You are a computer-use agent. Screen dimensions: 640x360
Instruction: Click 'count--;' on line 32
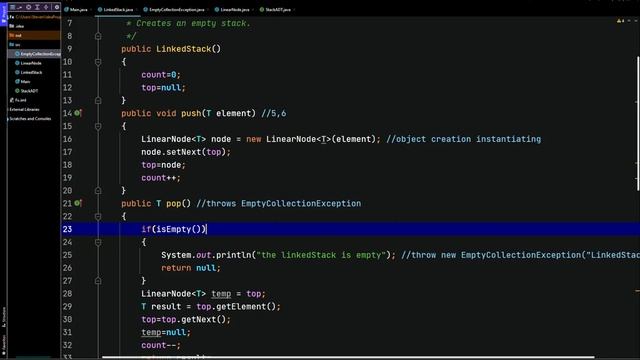click(161, 345)
